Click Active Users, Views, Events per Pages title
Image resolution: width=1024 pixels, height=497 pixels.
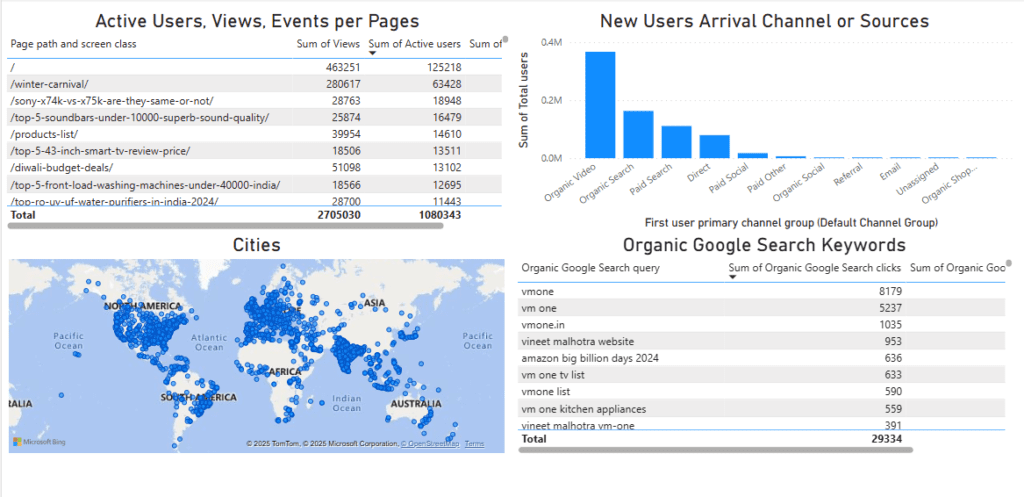tap(257, 21)
